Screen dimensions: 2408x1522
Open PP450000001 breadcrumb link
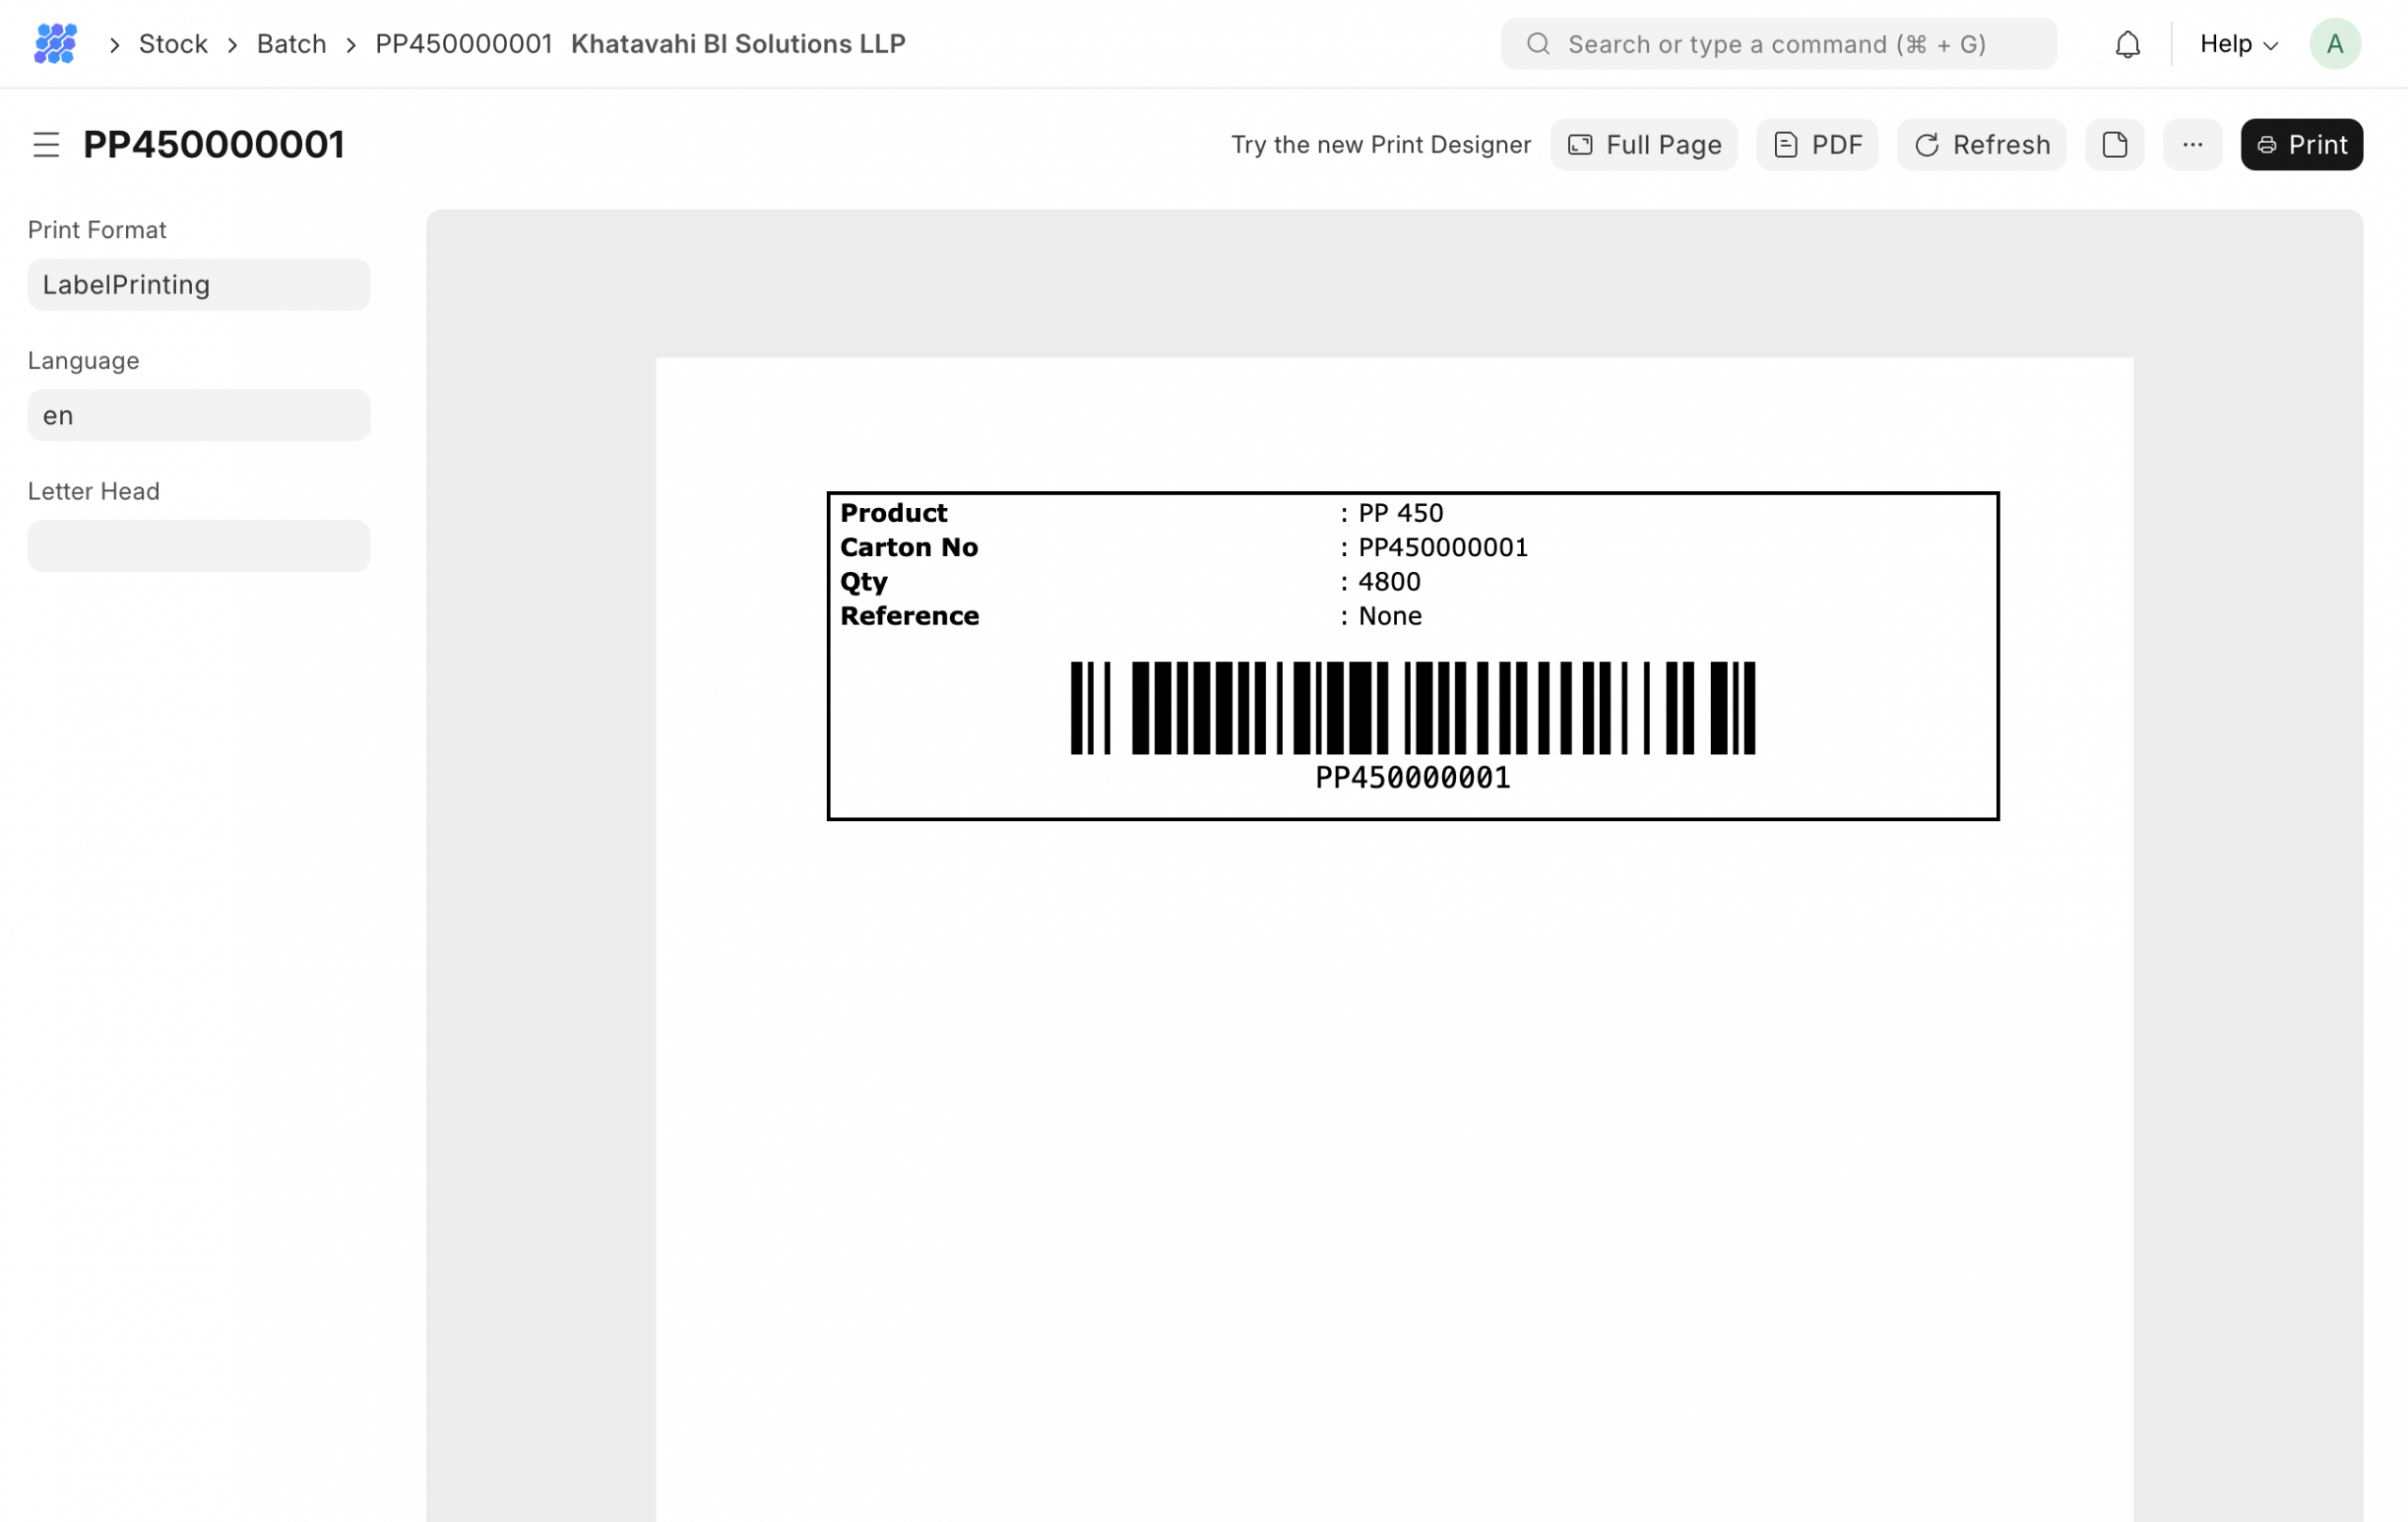tap(463, 44)
